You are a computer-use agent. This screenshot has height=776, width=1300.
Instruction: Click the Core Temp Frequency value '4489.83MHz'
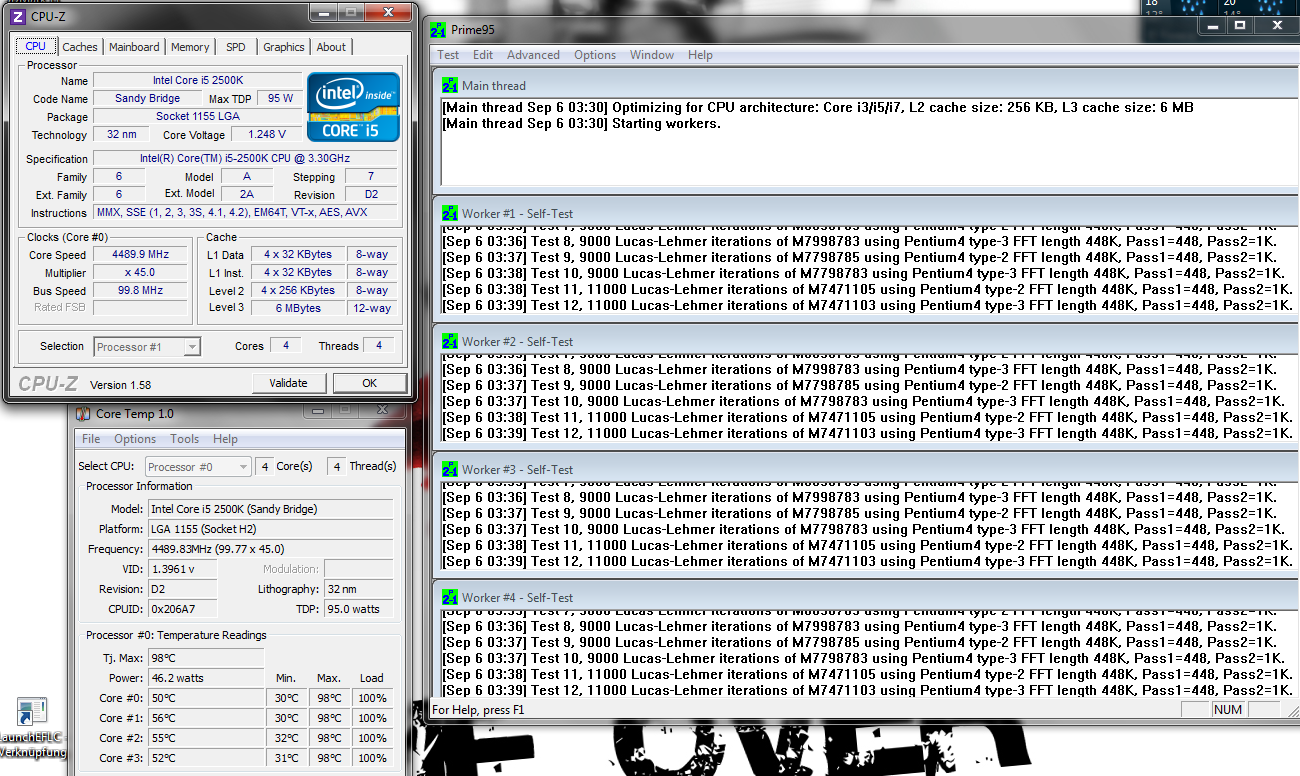click(x=273, y=549)
